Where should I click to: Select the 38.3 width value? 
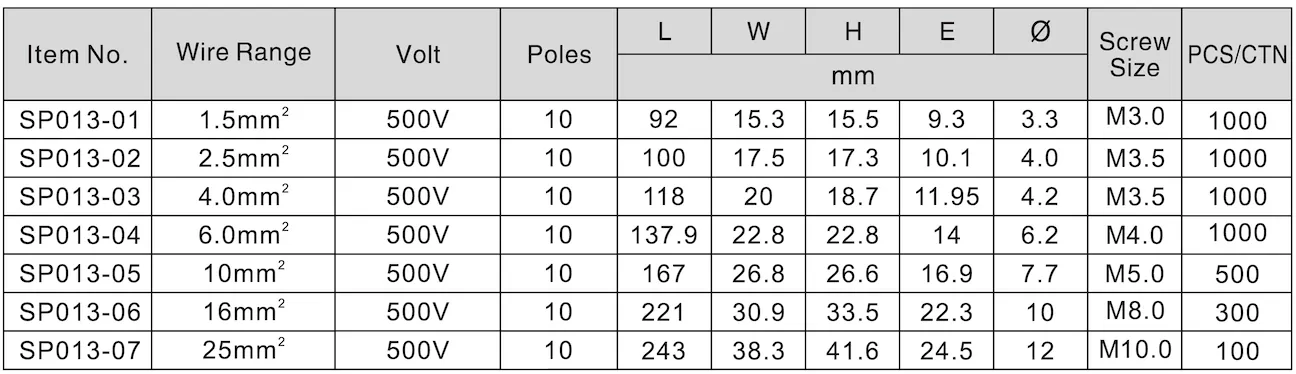click(759, 351)
